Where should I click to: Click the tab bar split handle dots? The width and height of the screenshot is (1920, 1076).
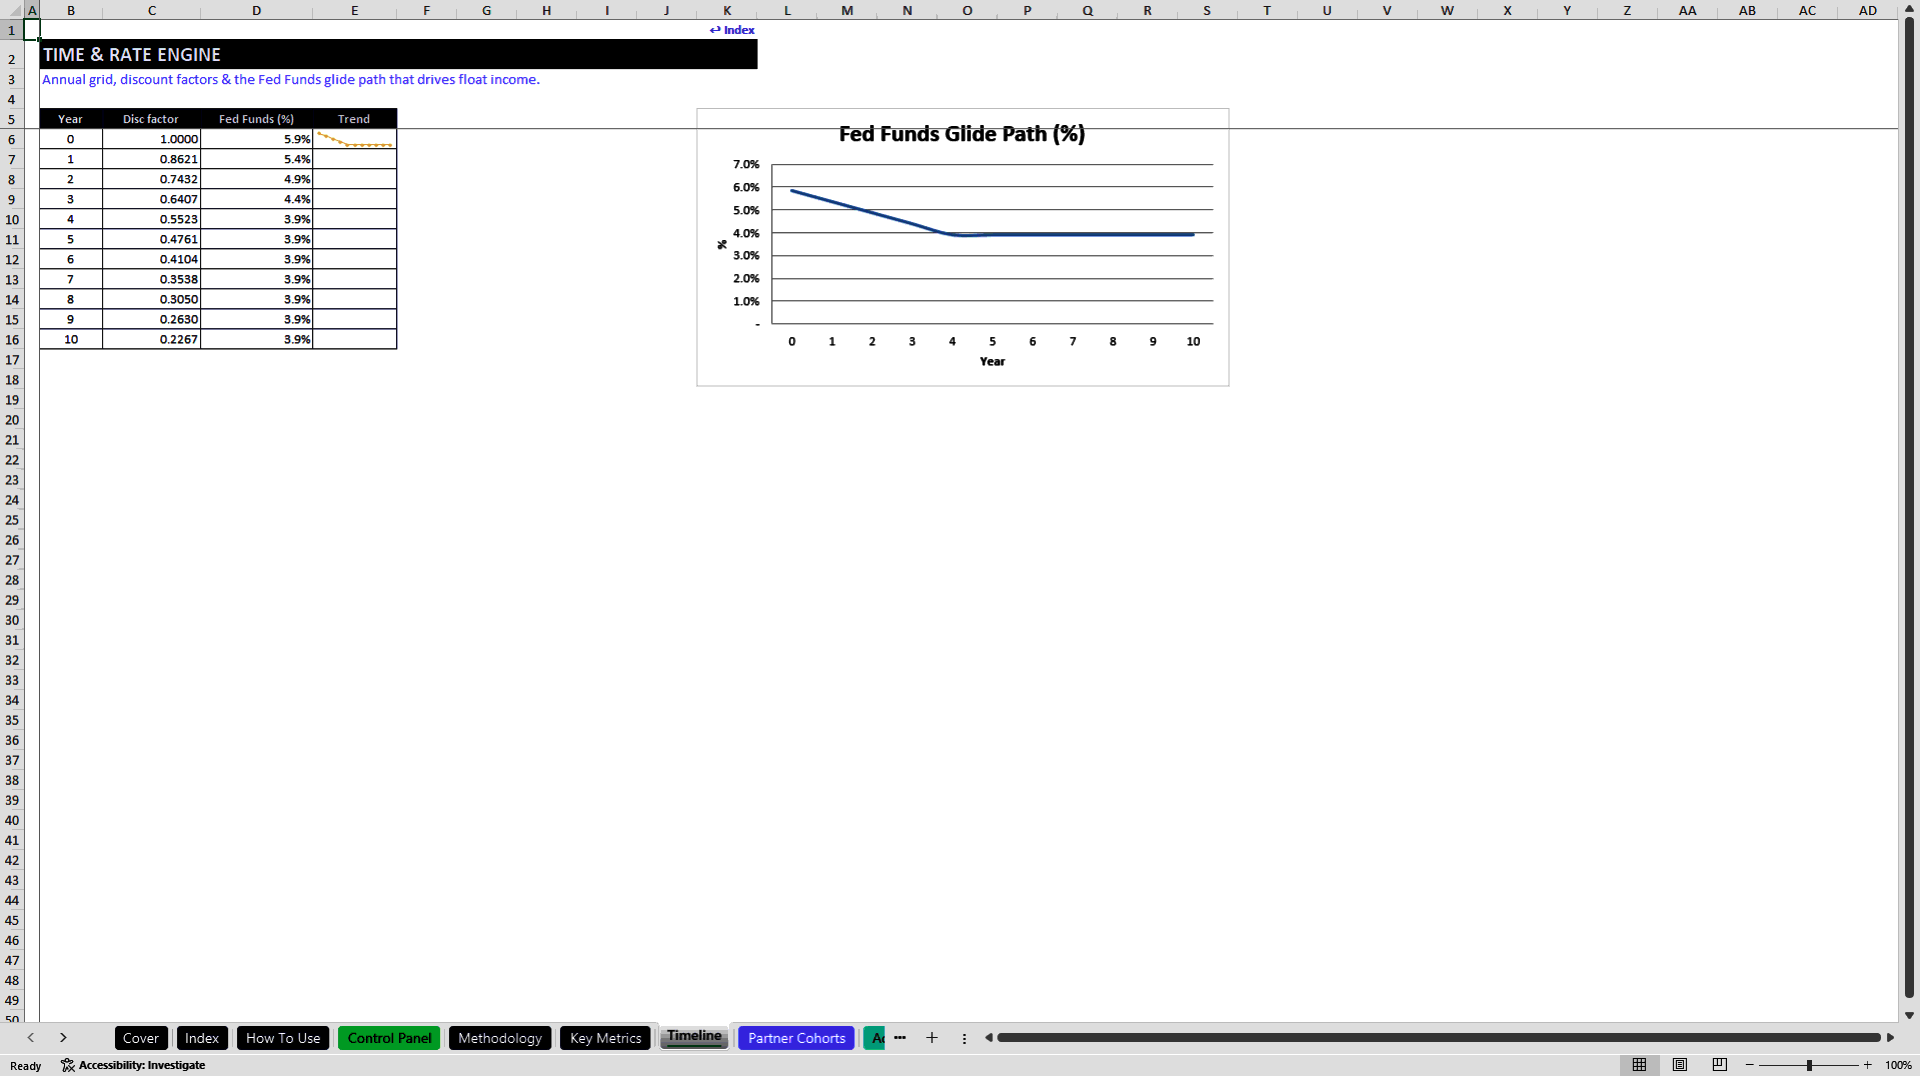click(x=964, y=1038)
